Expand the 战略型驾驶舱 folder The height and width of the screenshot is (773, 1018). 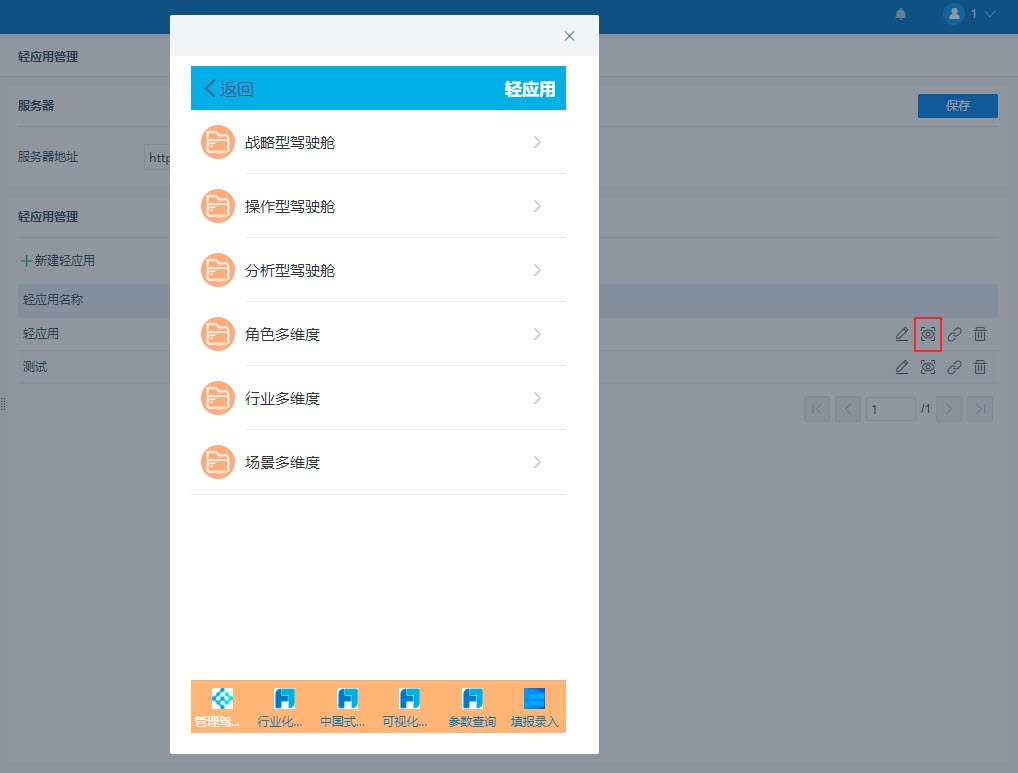pyautogui.click(x=379, y=142)
